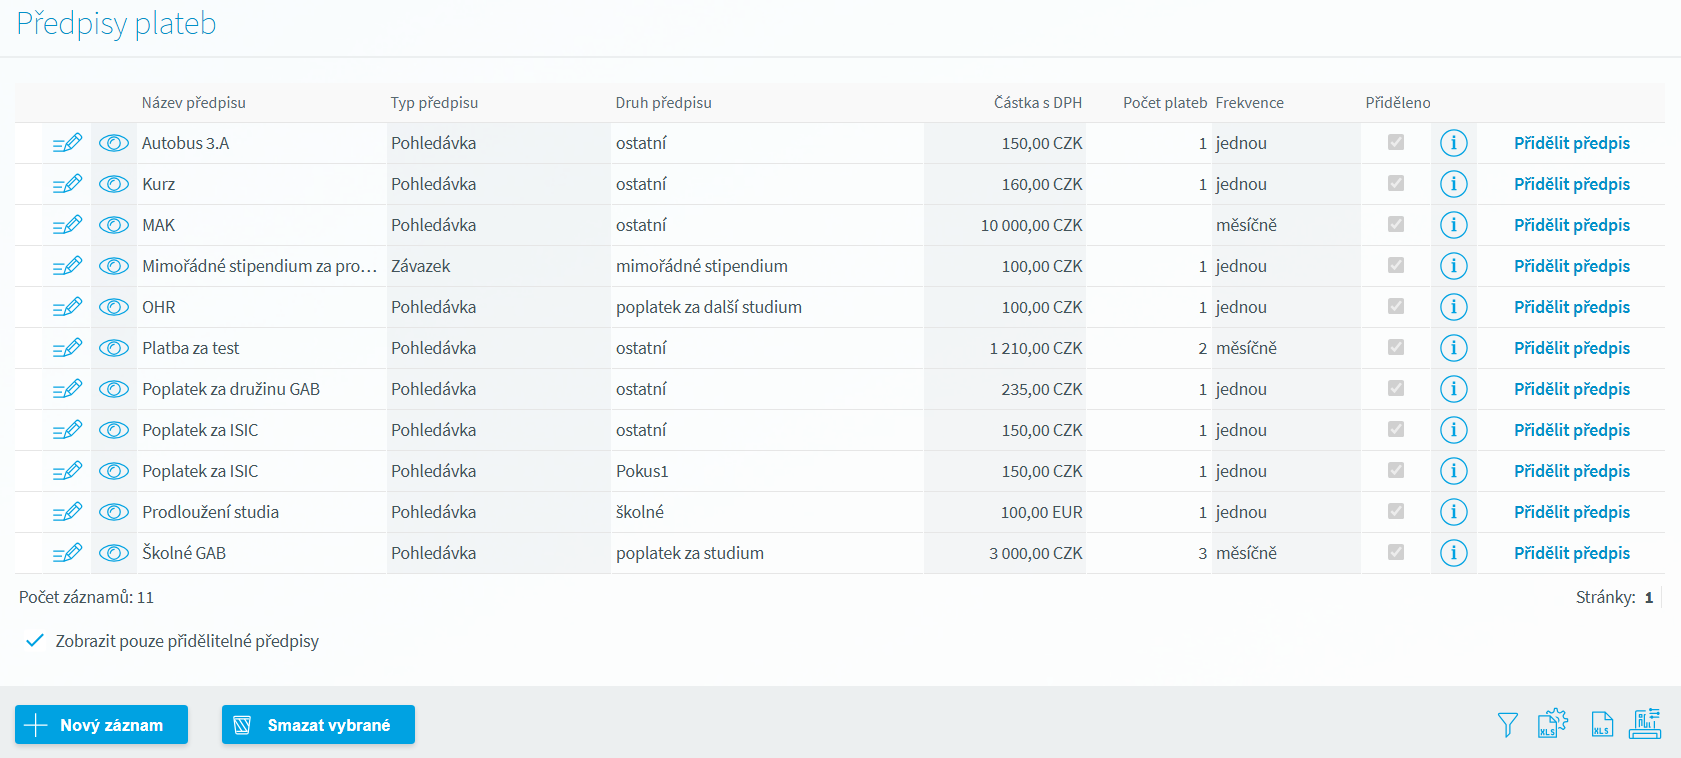
Task: Open the filter funnel icon
Action: pyautogui.click(x=1508, y=725)
